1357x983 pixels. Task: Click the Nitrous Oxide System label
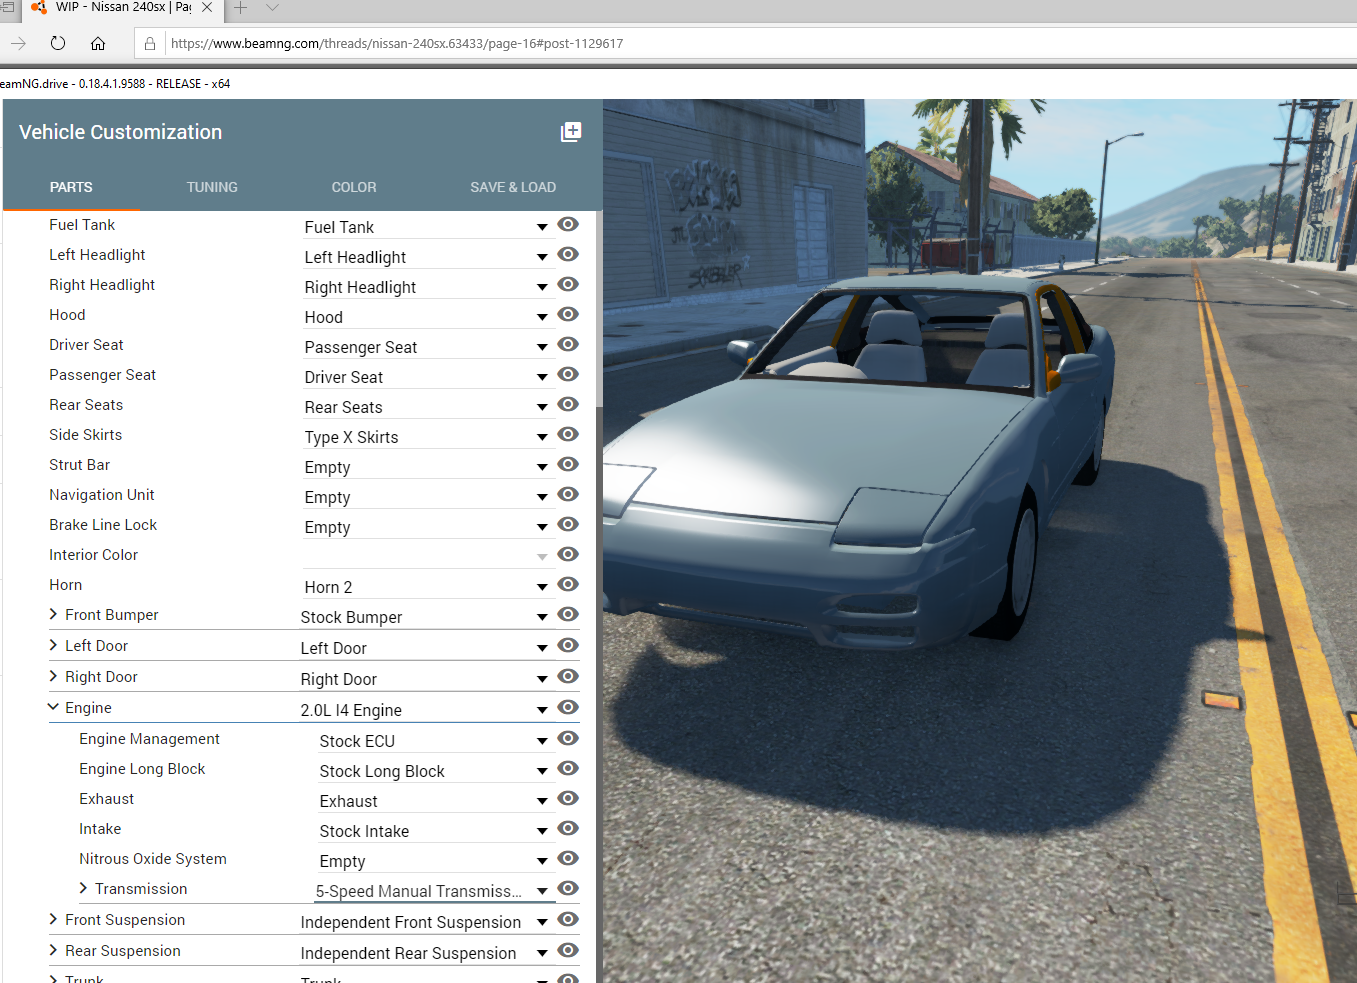[x=153, y=859]
